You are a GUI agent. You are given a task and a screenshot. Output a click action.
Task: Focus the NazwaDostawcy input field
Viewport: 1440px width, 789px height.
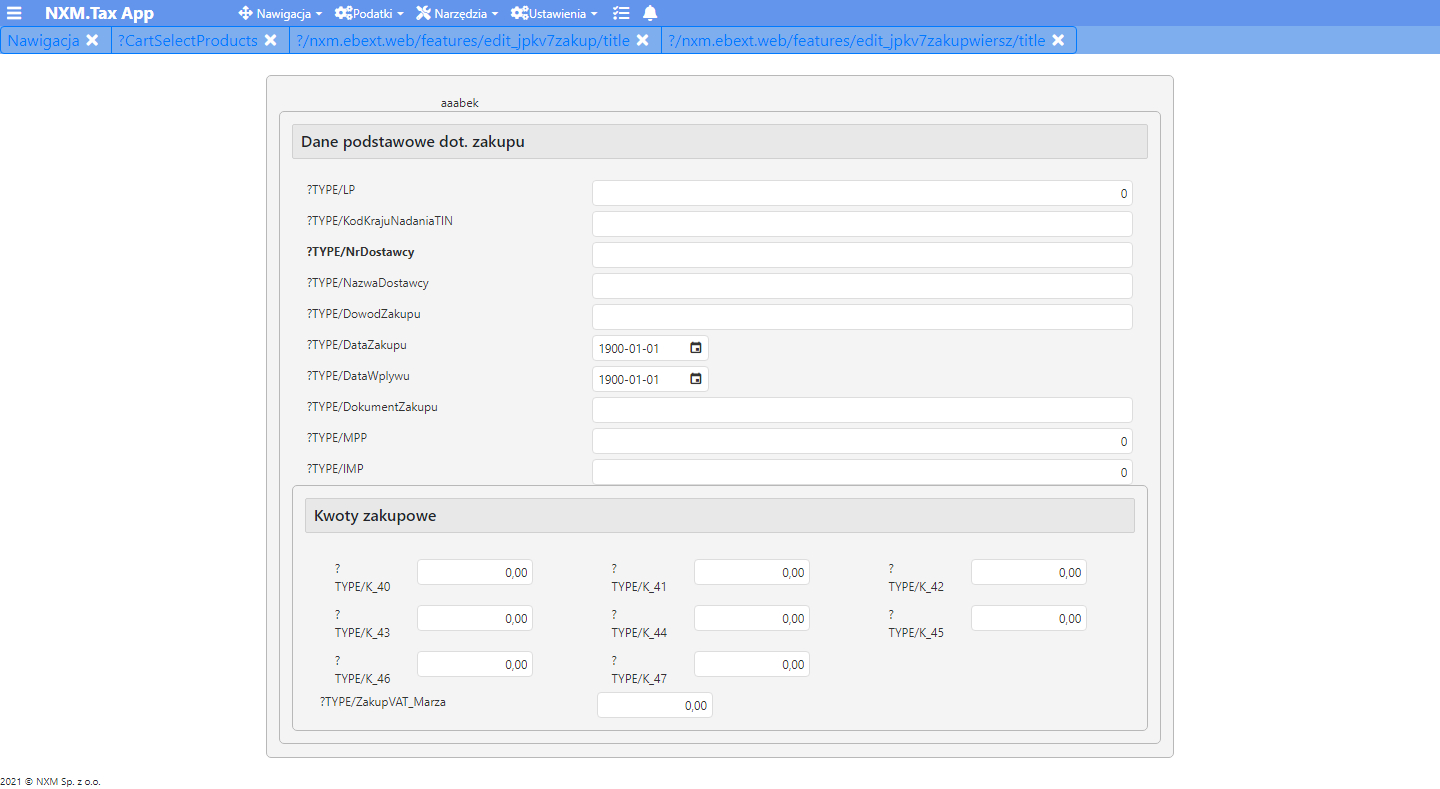pos(862,286)
